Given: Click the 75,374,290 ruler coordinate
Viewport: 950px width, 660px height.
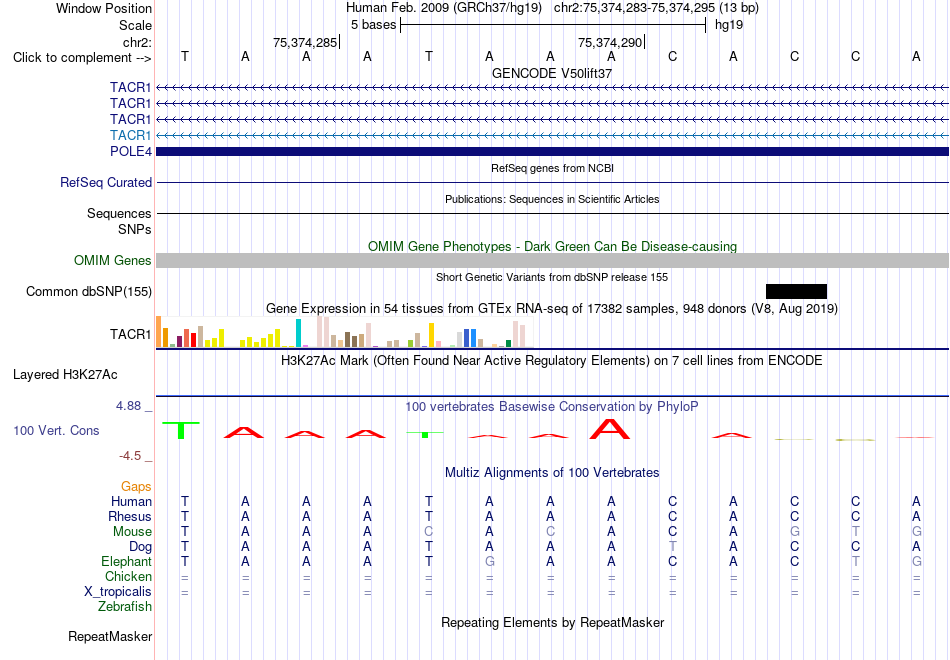Looking at the screenshot, I should (x=610, y=42).
